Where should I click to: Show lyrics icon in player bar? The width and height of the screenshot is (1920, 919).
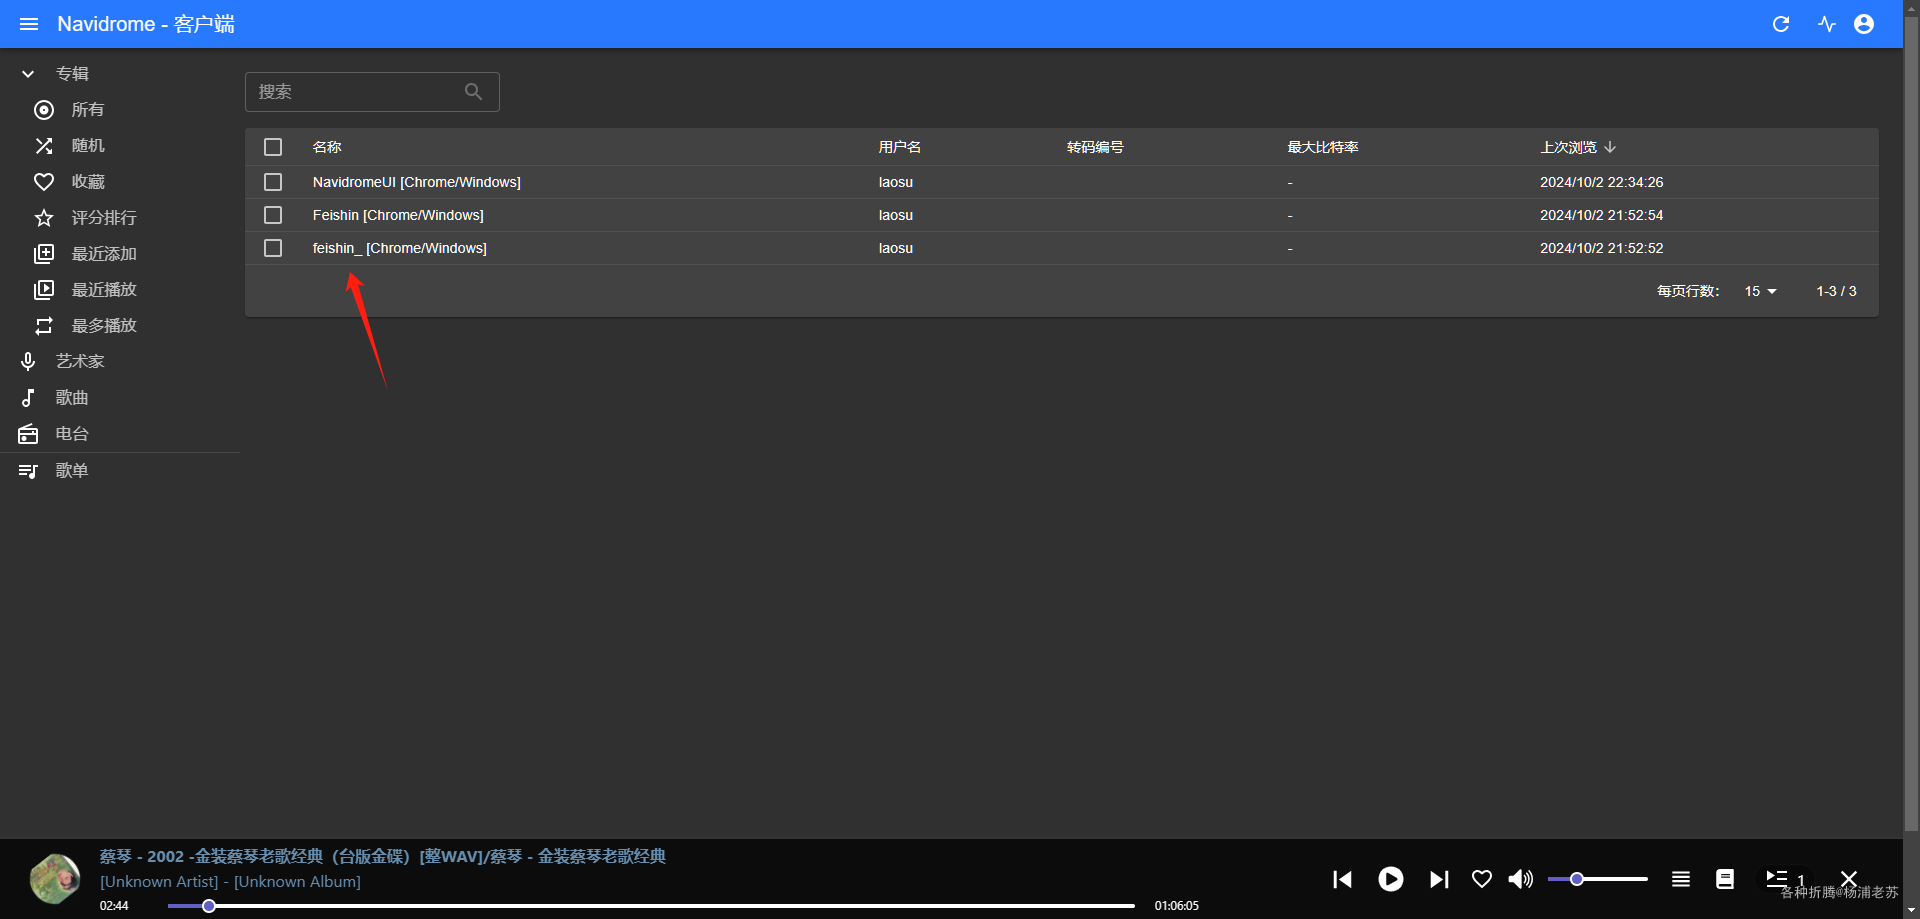tap(1725, 879)
